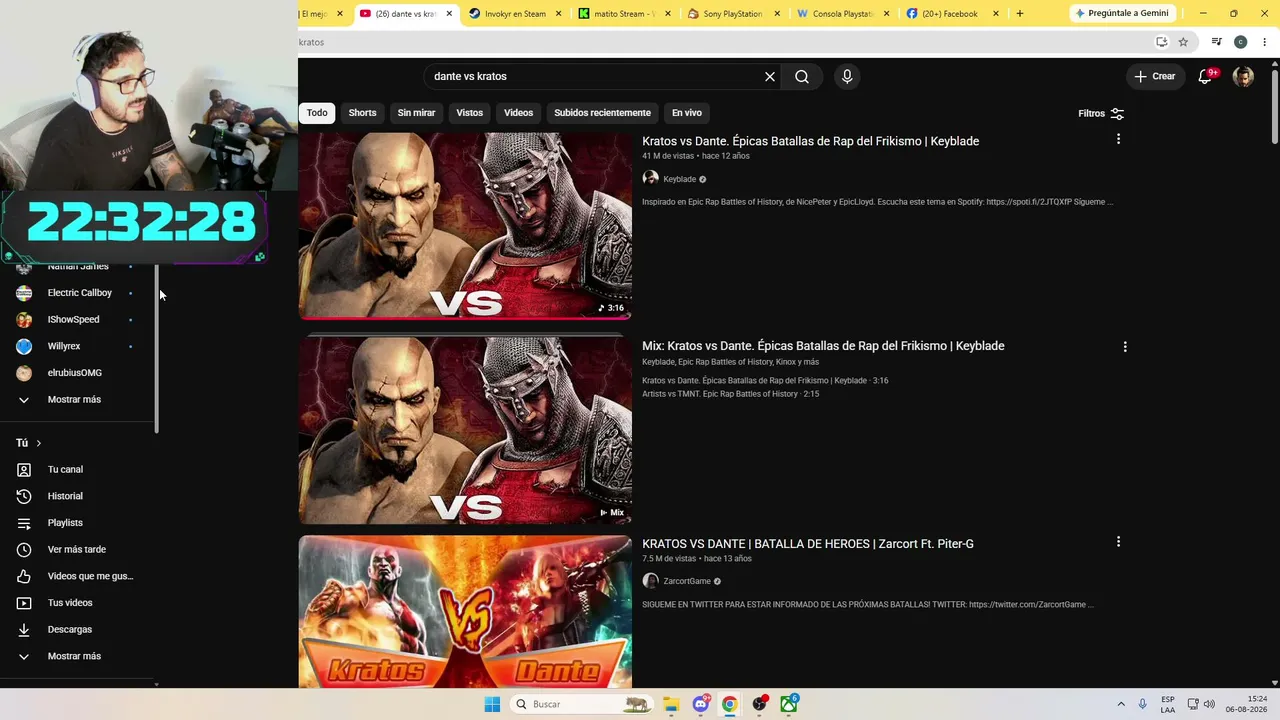The width and height of the screenshot is (1280, 720).
Task: Open the first Kratos vs Dante thumbnail
Action: pos(465,226)
